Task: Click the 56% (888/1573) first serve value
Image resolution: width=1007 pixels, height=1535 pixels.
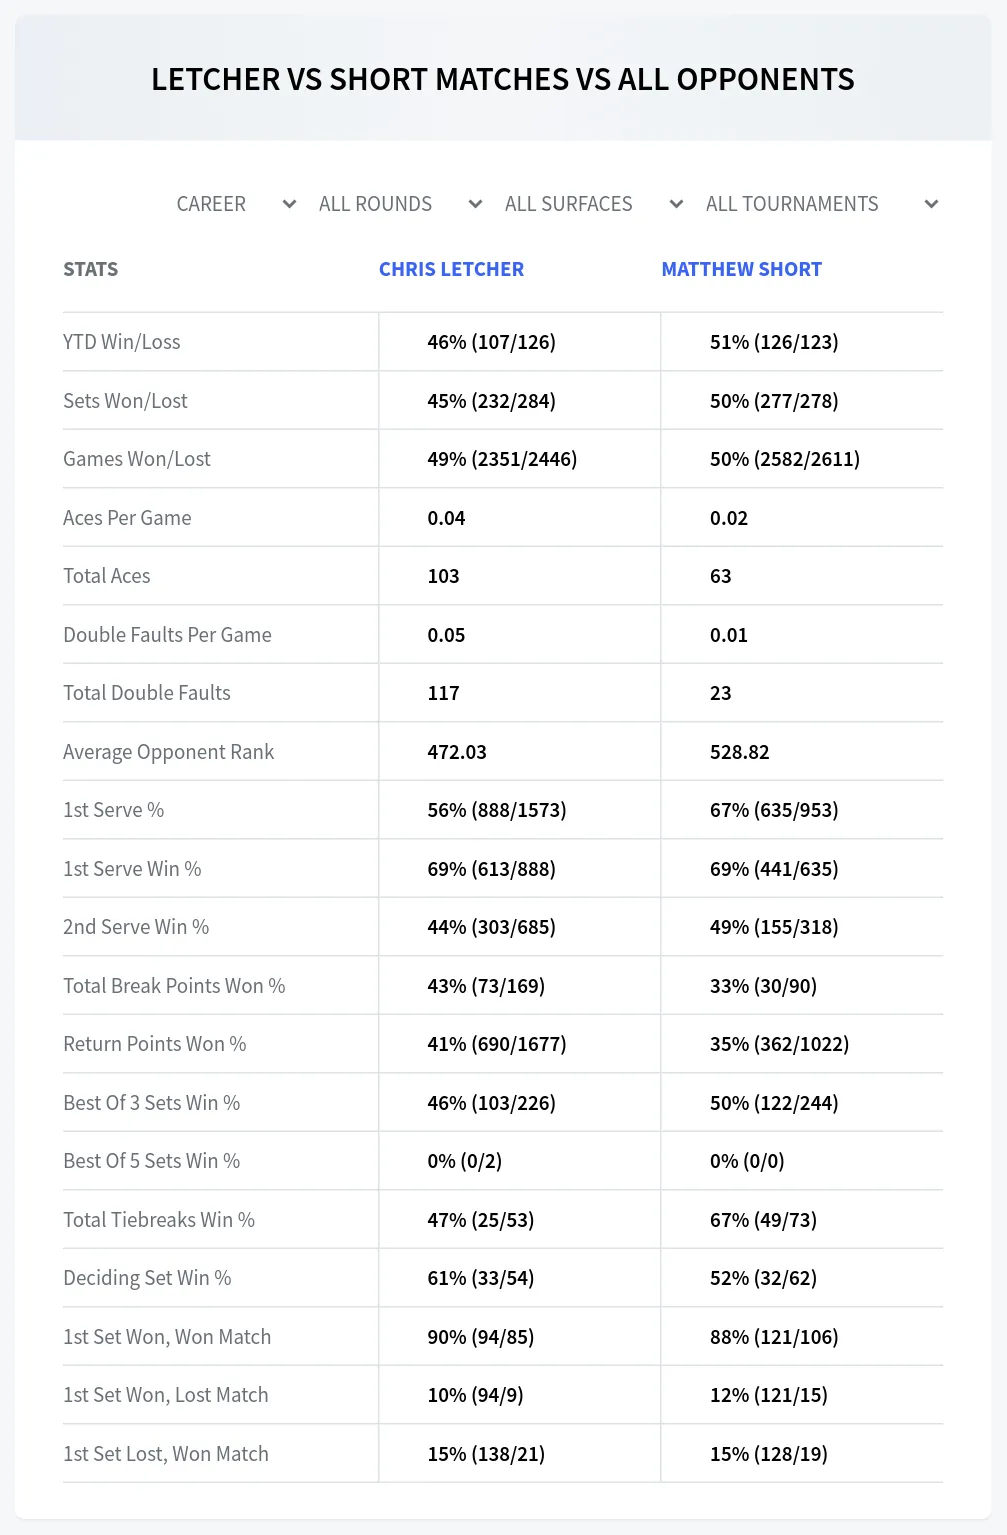Action: click(x=497, y=810)
